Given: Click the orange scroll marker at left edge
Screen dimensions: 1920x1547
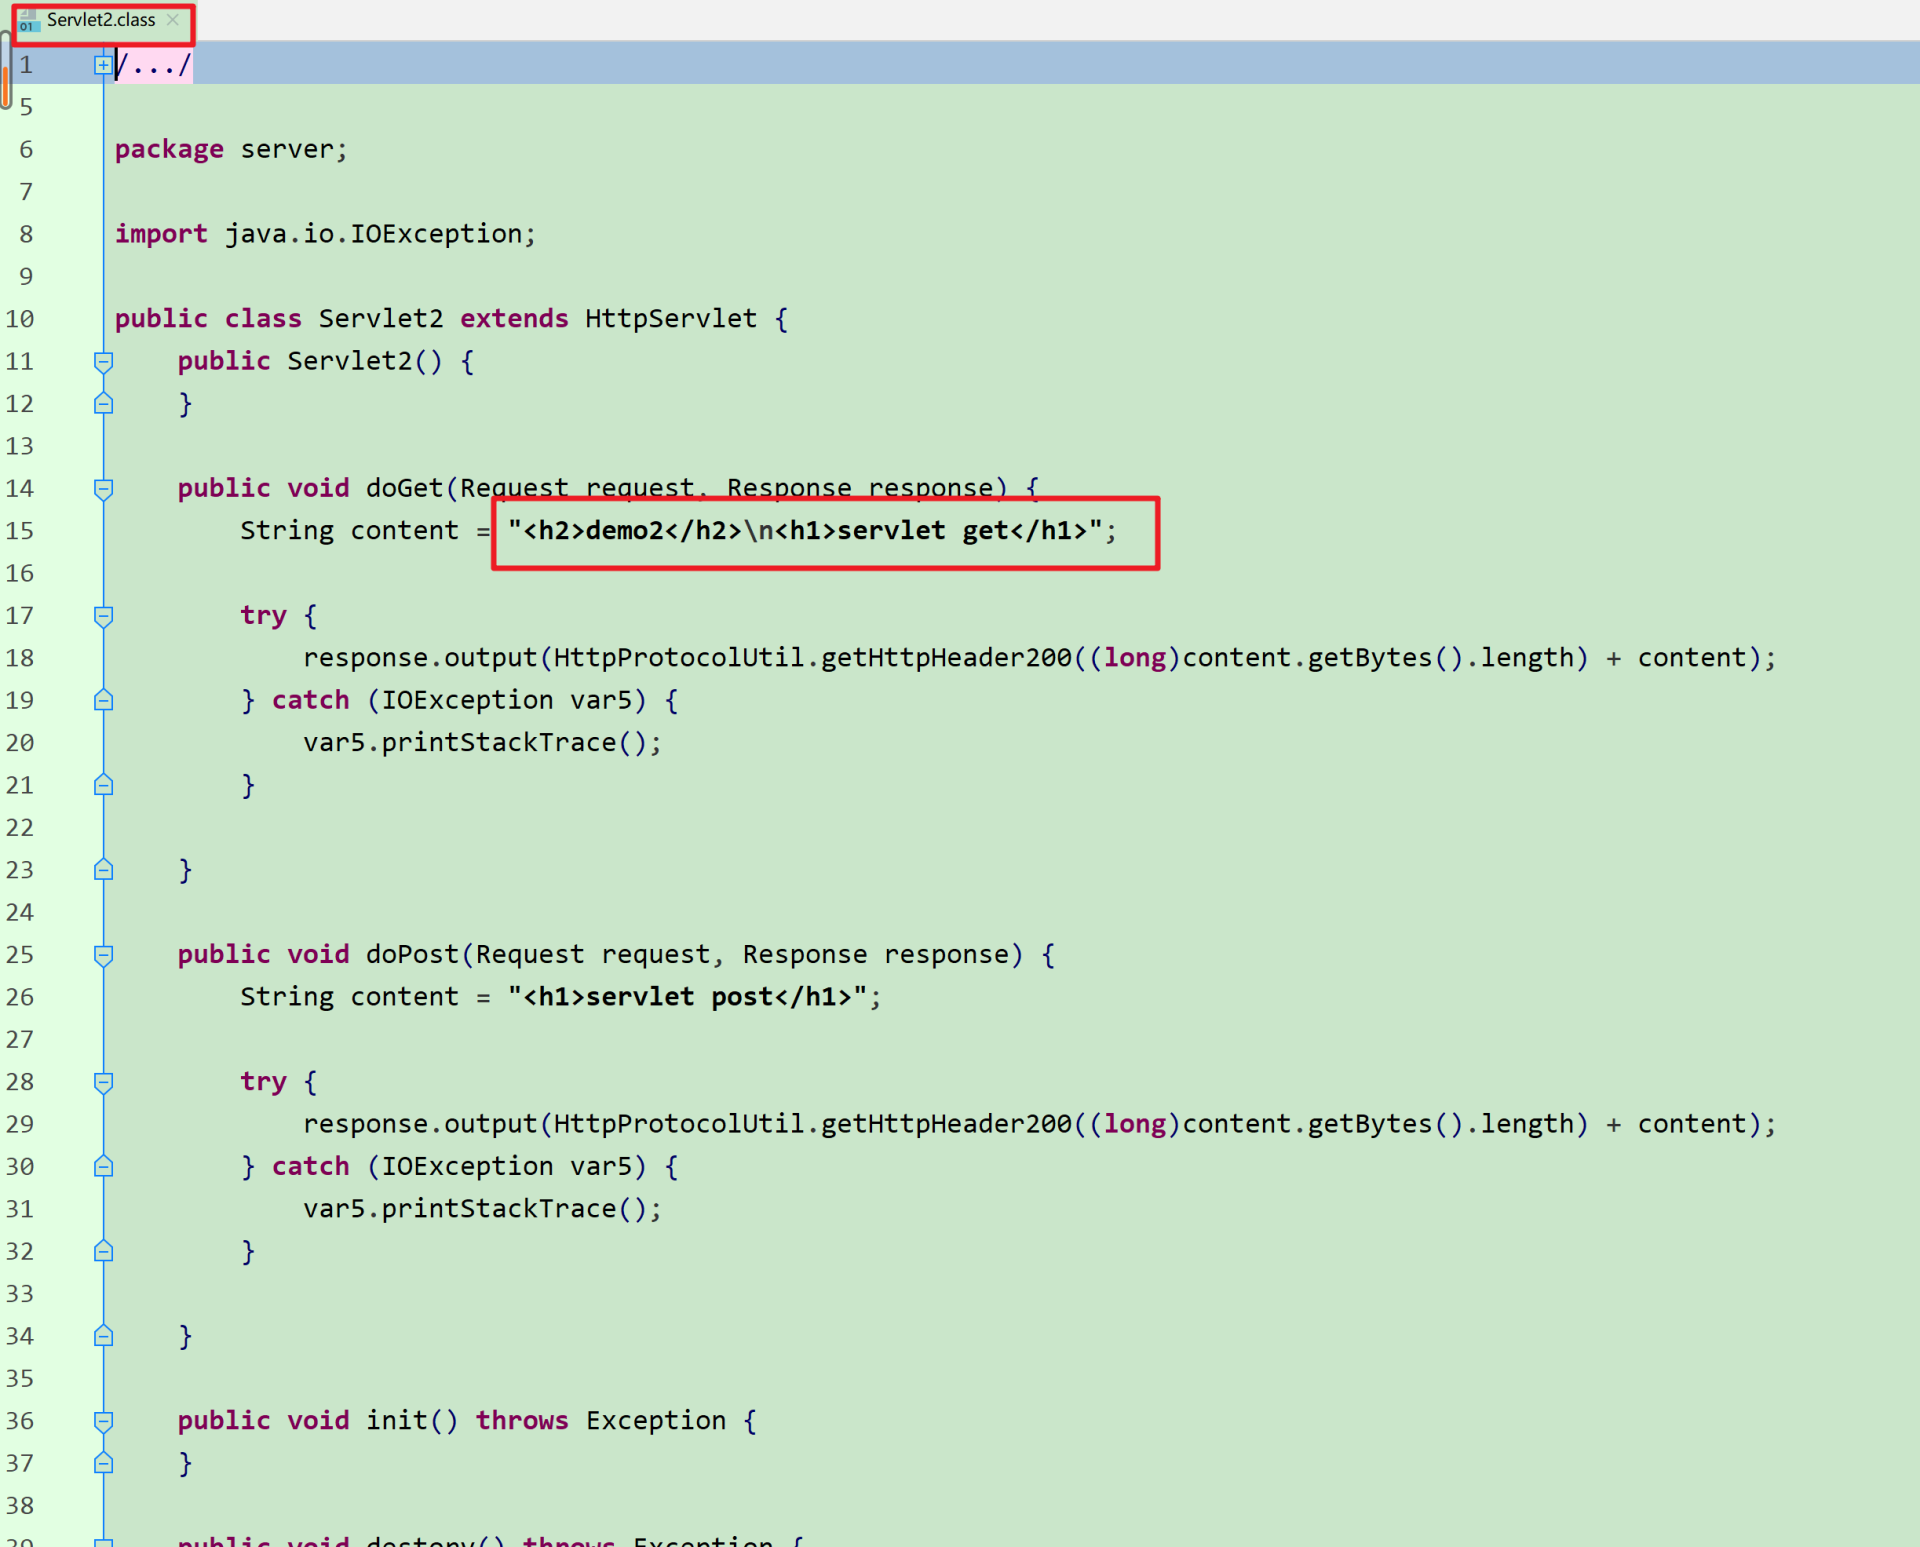Looking at the screenshot, I should coord(6,84).
